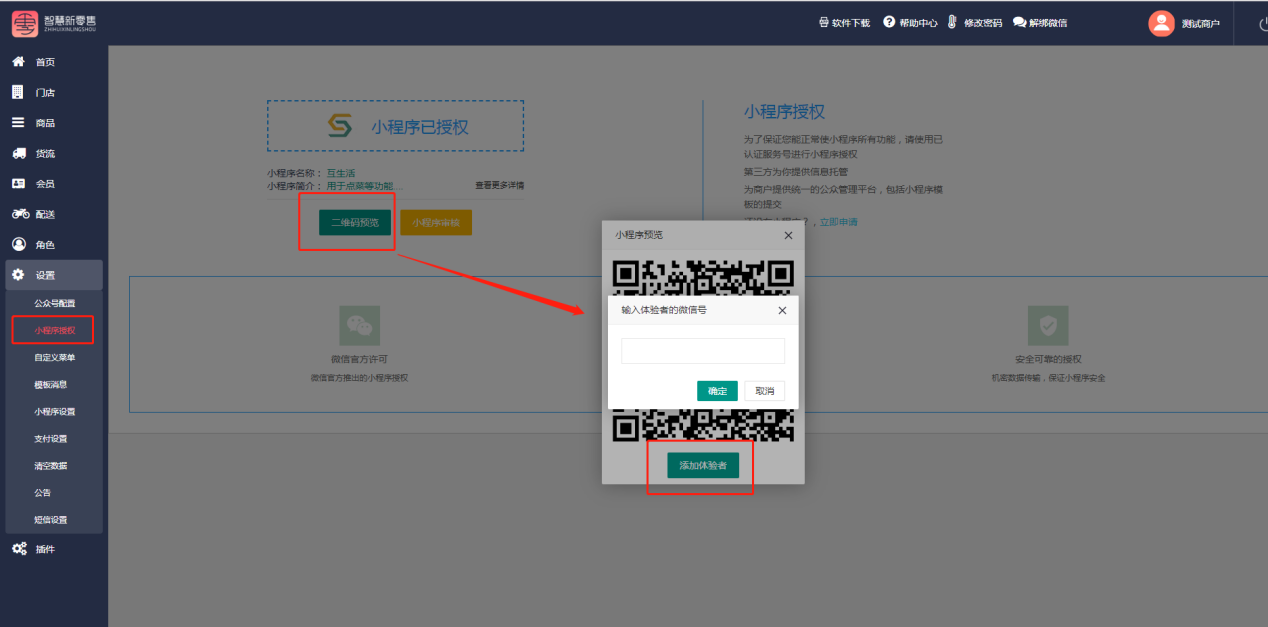Click the unbind WeChat chat icon
Image resolution: width=1268 pixels, height=627 pixels.
[x=1019, y=22]
